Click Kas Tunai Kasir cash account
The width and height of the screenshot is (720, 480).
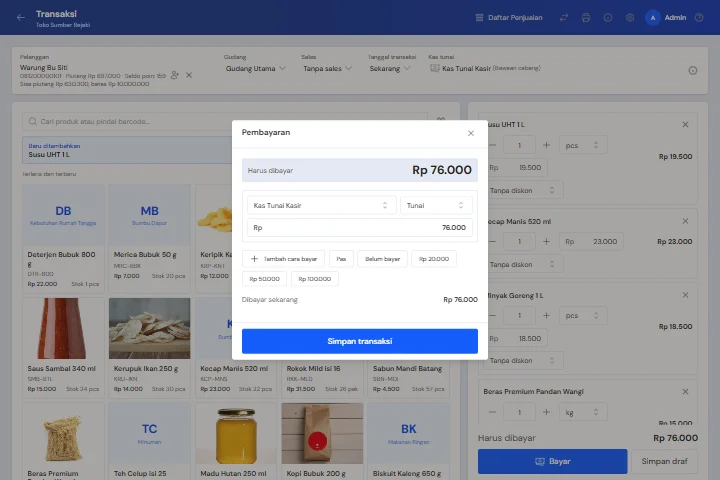485,68
